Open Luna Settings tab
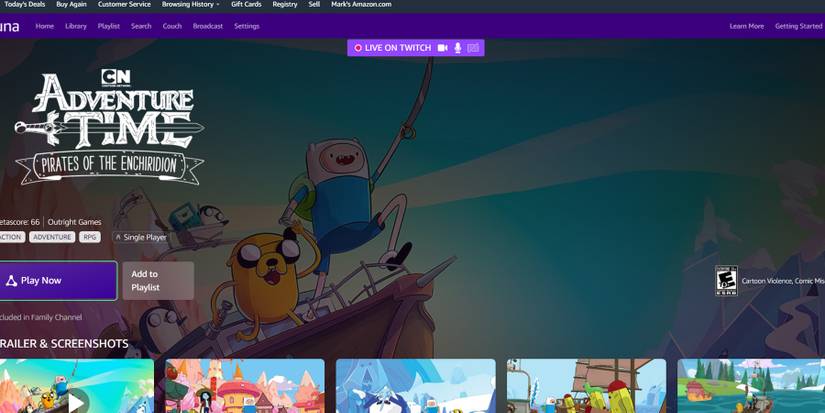This screenshot has width=825, height=413. [x=247, y=26]
